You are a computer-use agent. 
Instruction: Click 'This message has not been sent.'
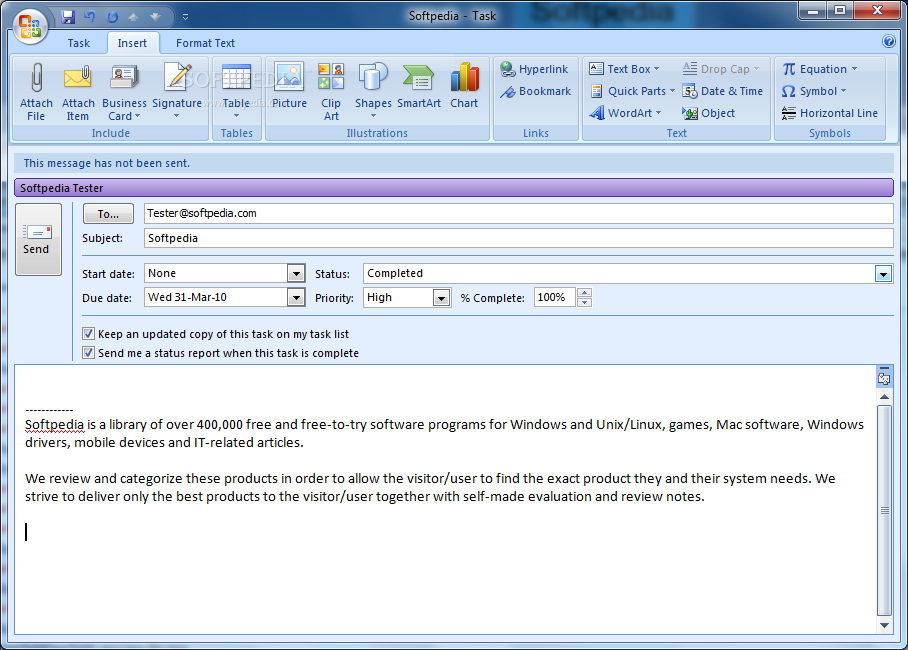point(107,163)
